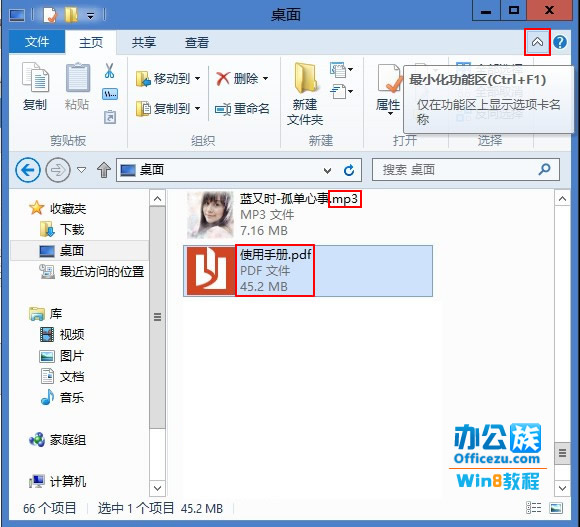Expand the address bar history dropdown
This screenshot has height=527, width=580.
pyautogui.click(x=327, y=170)
